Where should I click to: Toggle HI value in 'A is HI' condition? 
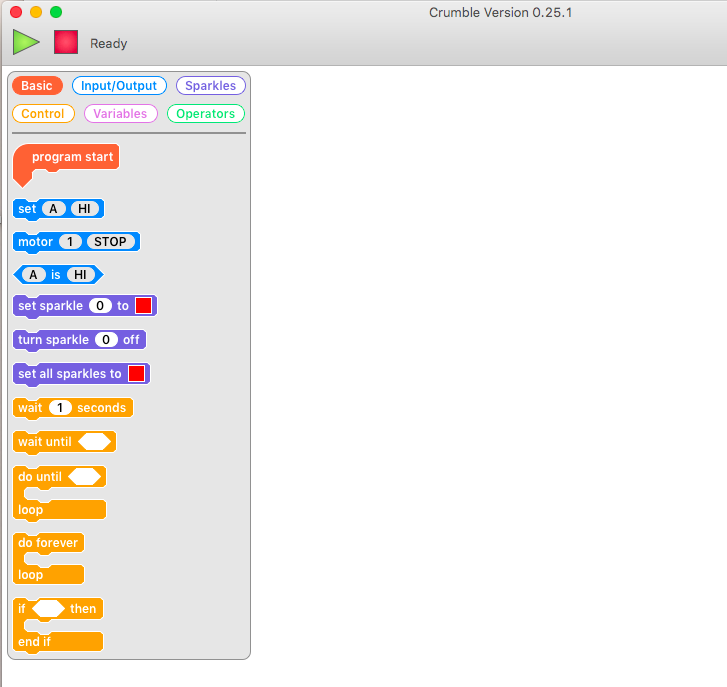(x=77, y=275)
